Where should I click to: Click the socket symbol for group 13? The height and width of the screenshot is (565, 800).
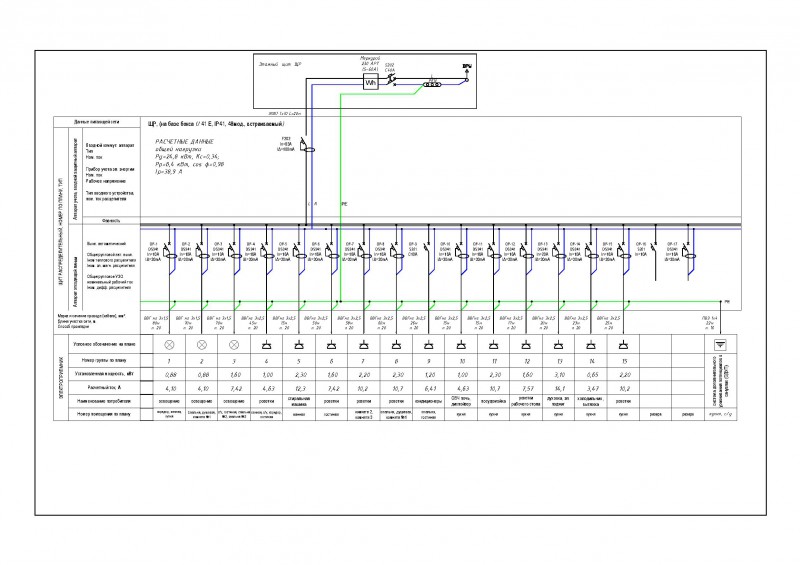558,346
